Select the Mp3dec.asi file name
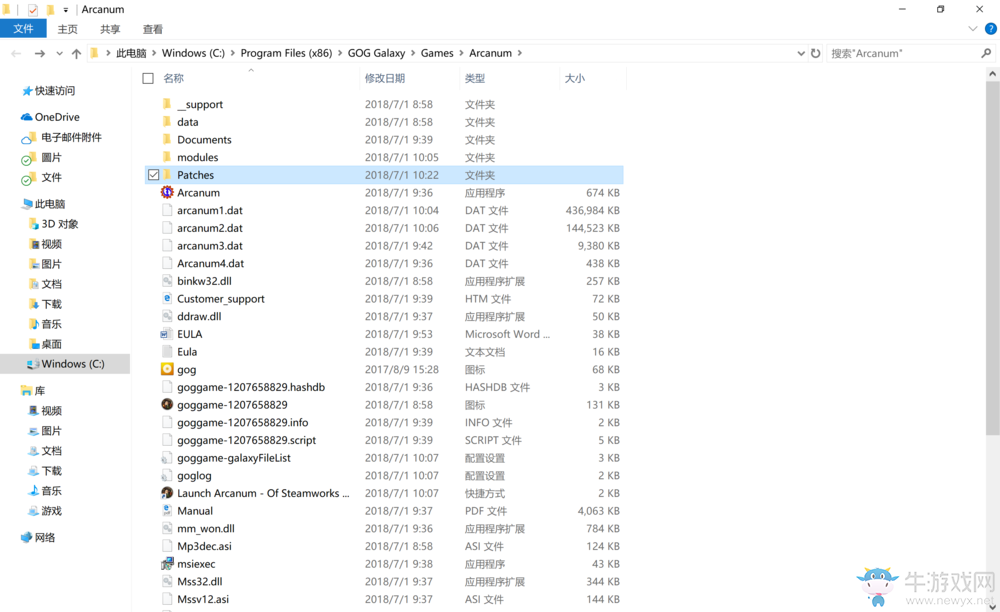This screenshot has width=1000, height=612. pos(204,546)
